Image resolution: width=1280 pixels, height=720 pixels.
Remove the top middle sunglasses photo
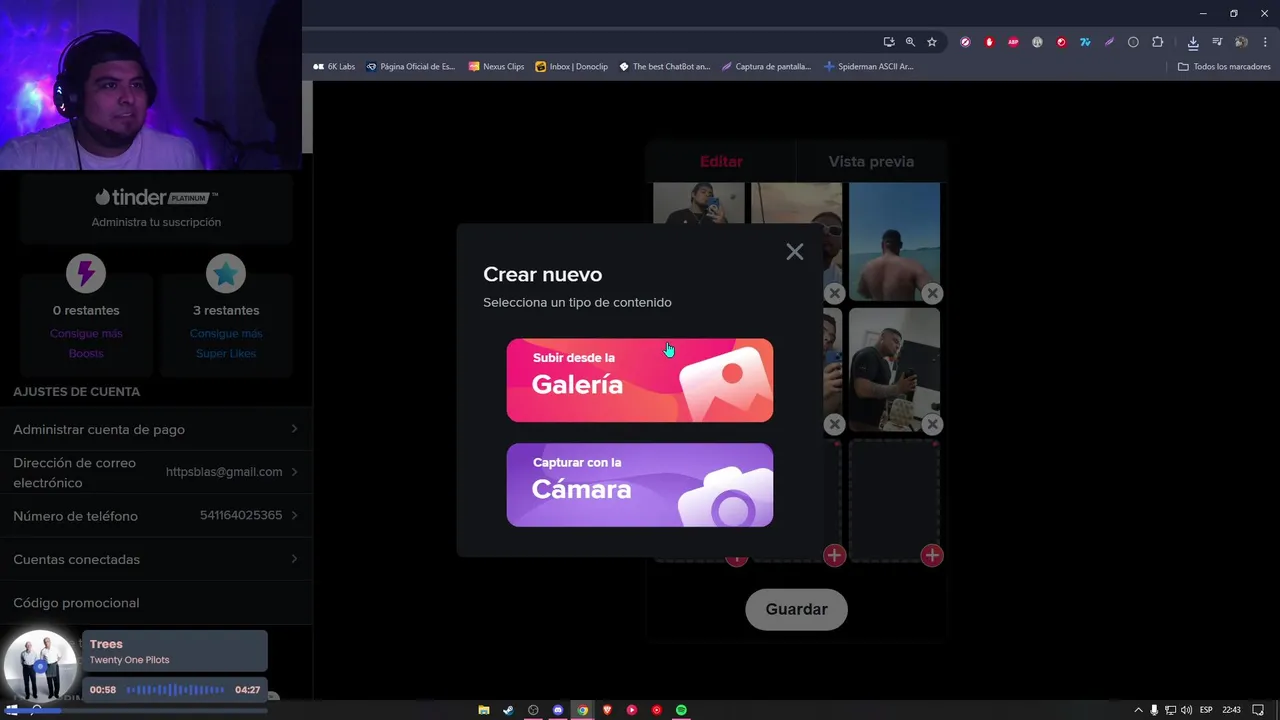[834, 293]
